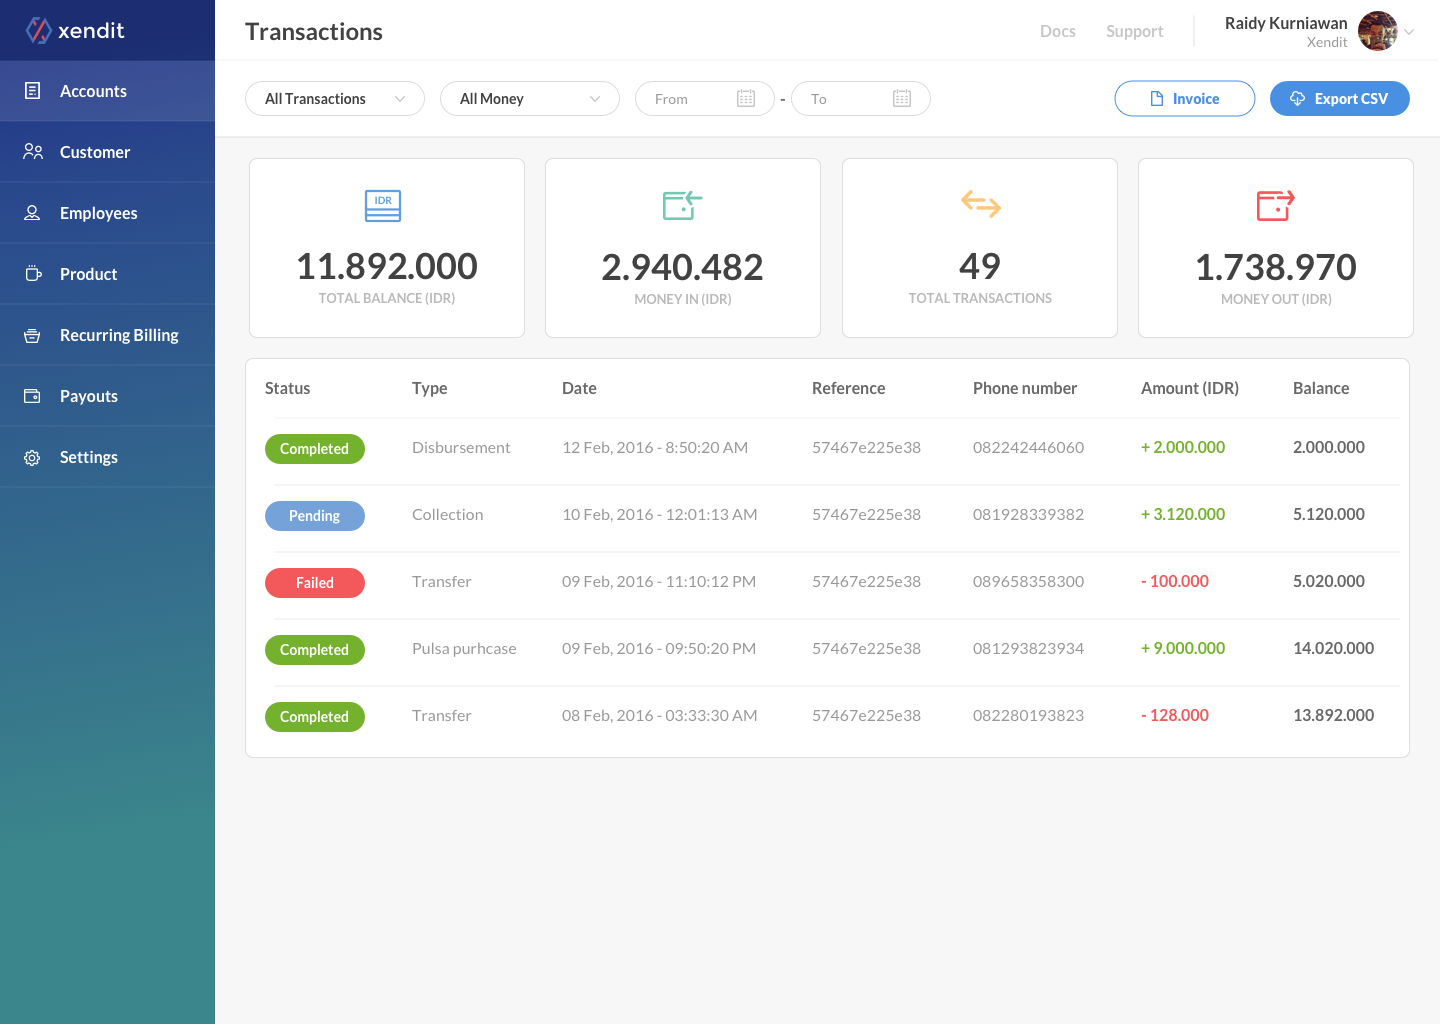Select the Pulsa purhcase type cell

pos(464,648)
